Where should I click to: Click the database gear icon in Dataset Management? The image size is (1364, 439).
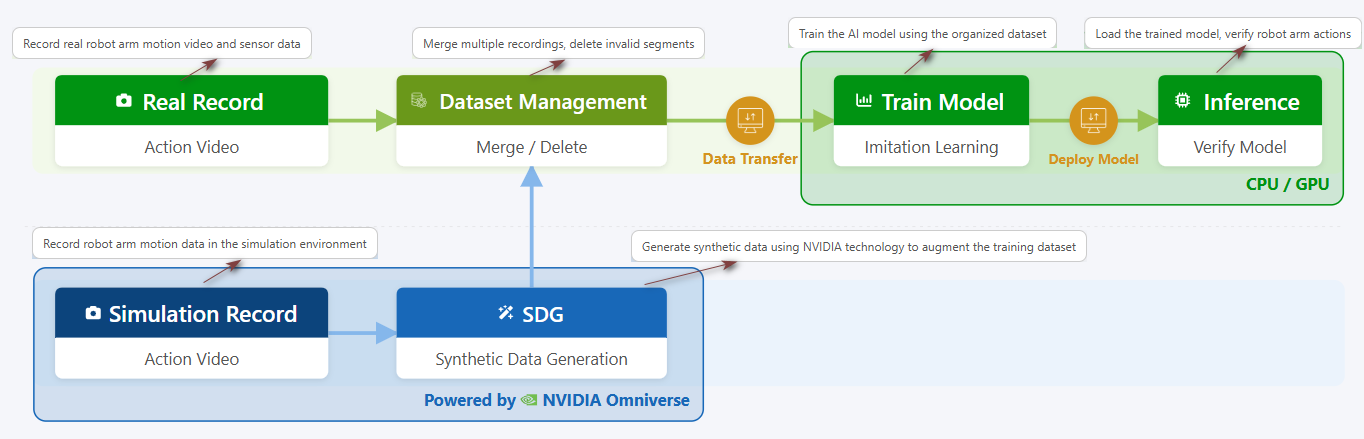[x=419, y=101]
